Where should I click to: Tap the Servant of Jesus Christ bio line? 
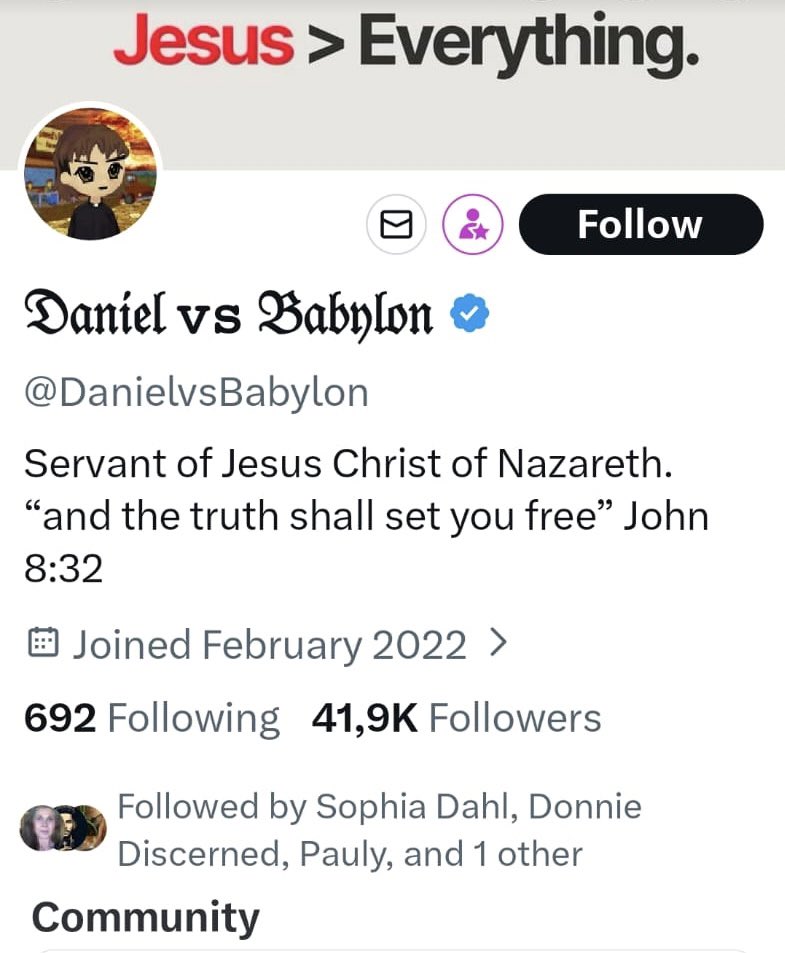coord(348,464)
